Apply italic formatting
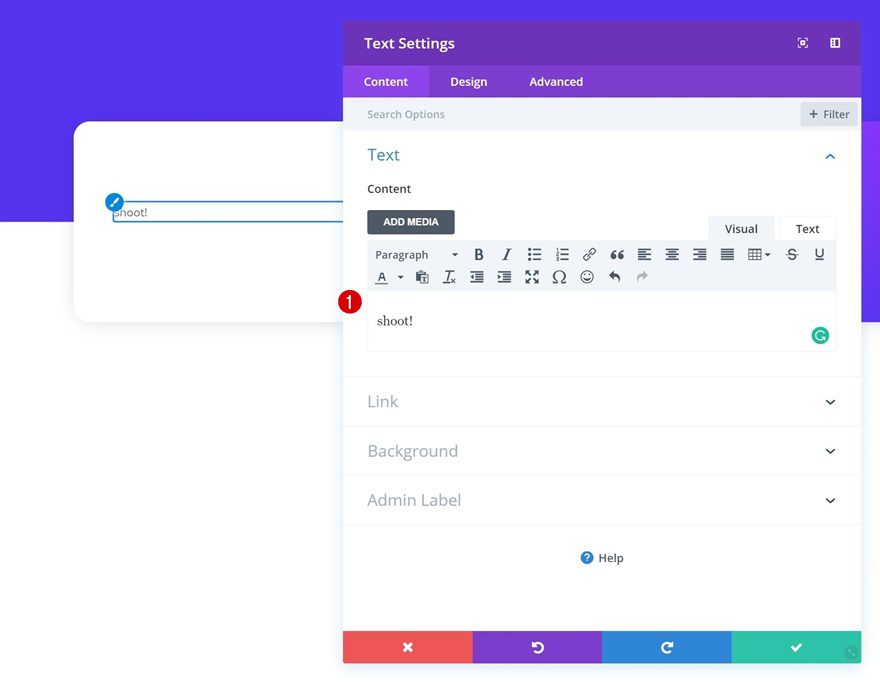Image resolution: width=880 pixels, height=687 pixels. pos(506,254)
